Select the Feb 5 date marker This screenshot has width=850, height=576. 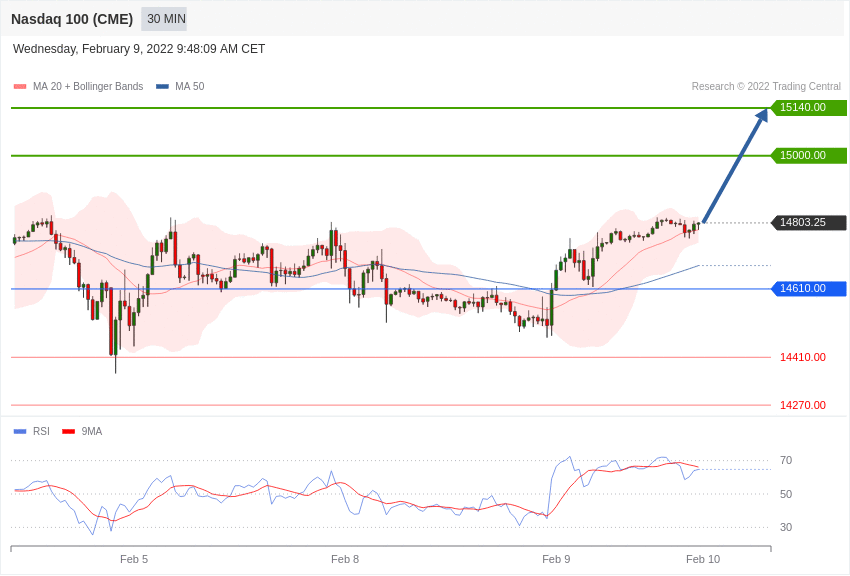point(134,559)
